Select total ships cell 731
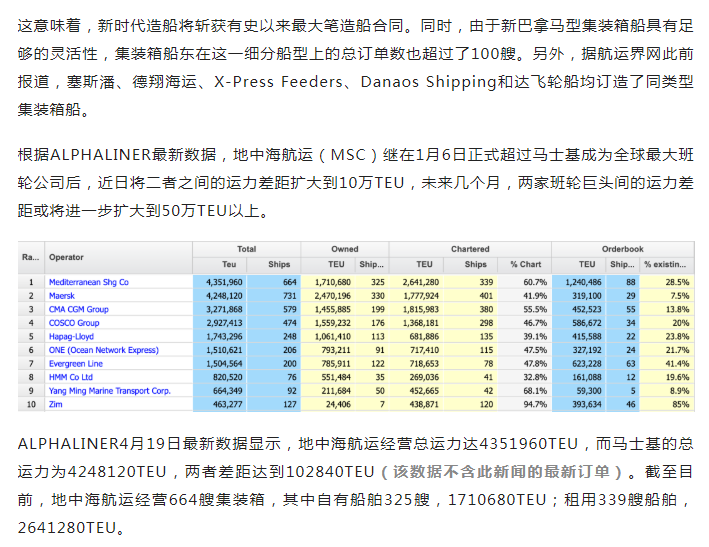Viewport: 709px width, 547px height. tap(274, 296)
